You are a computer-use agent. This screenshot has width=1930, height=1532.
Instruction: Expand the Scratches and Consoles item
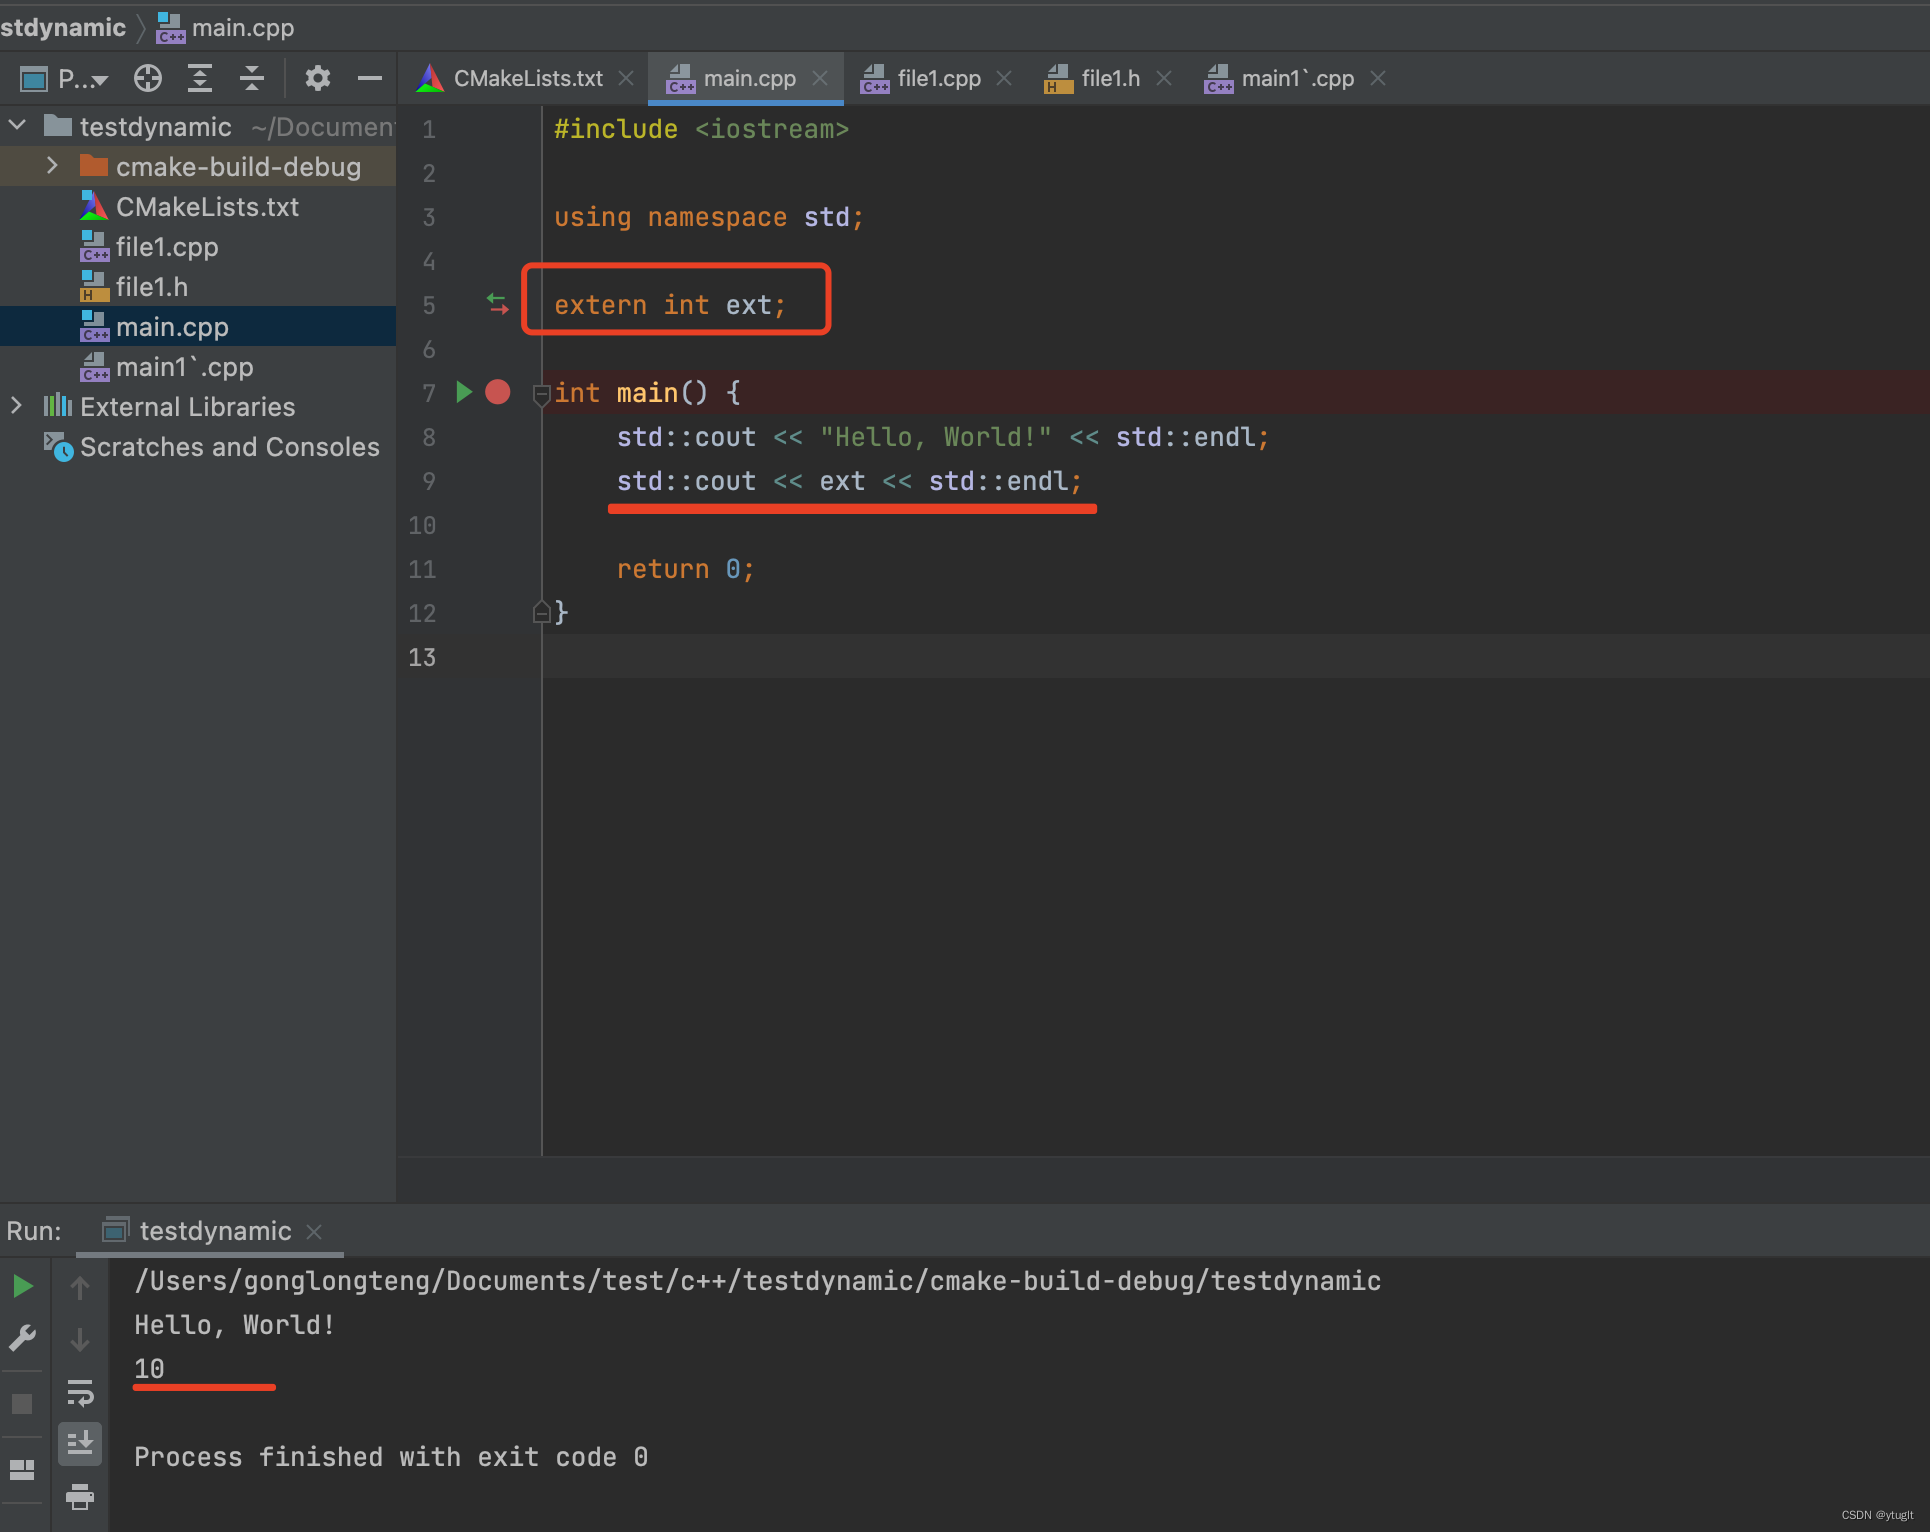tap(13, 445)
